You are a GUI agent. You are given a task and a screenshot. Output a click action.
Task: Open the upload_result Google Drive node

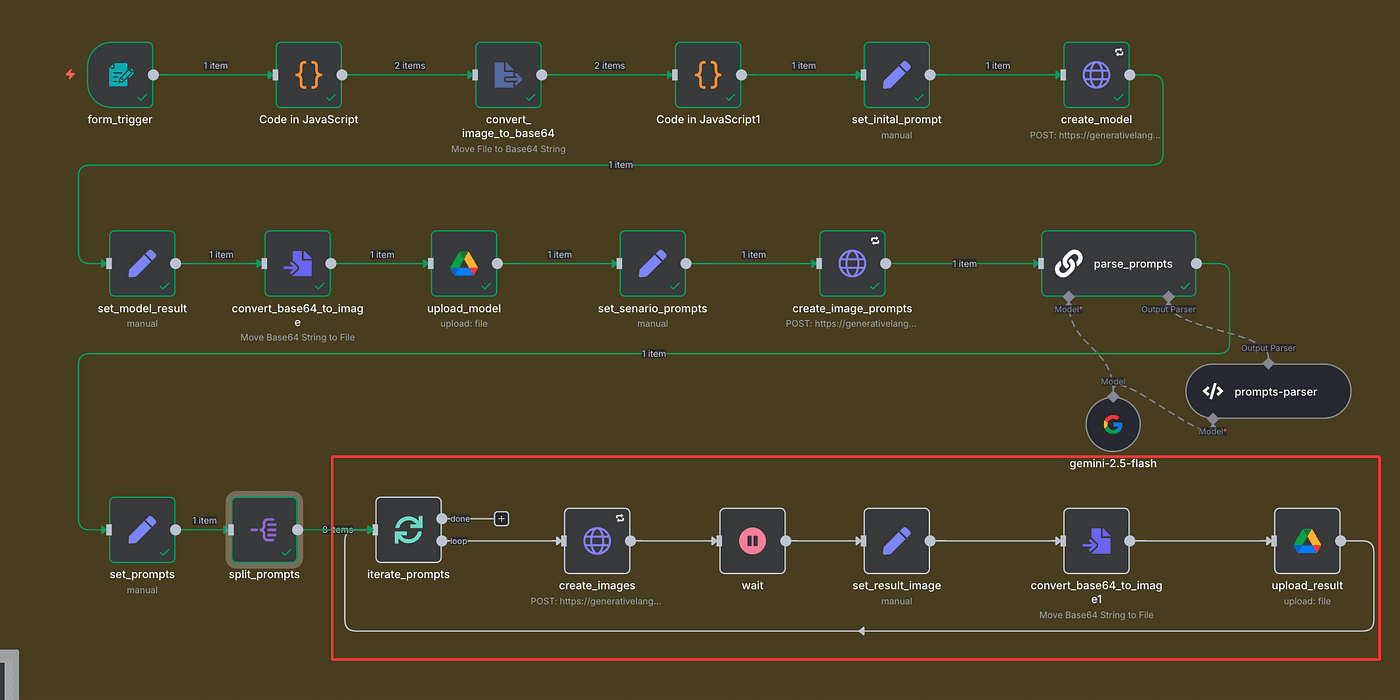[x=1307, y=541]
